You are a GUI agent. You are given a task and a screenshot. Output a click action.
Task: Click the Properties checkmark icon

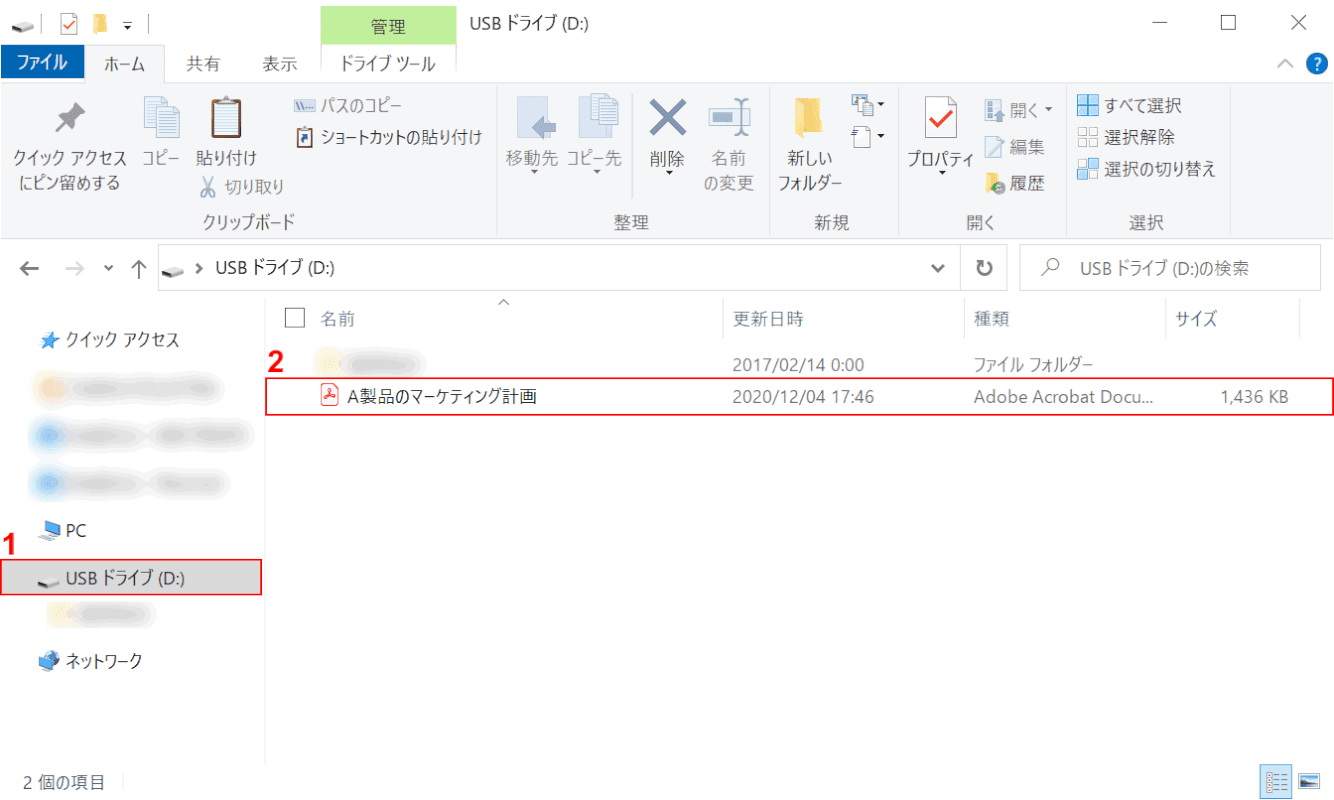tap(941, 118)
